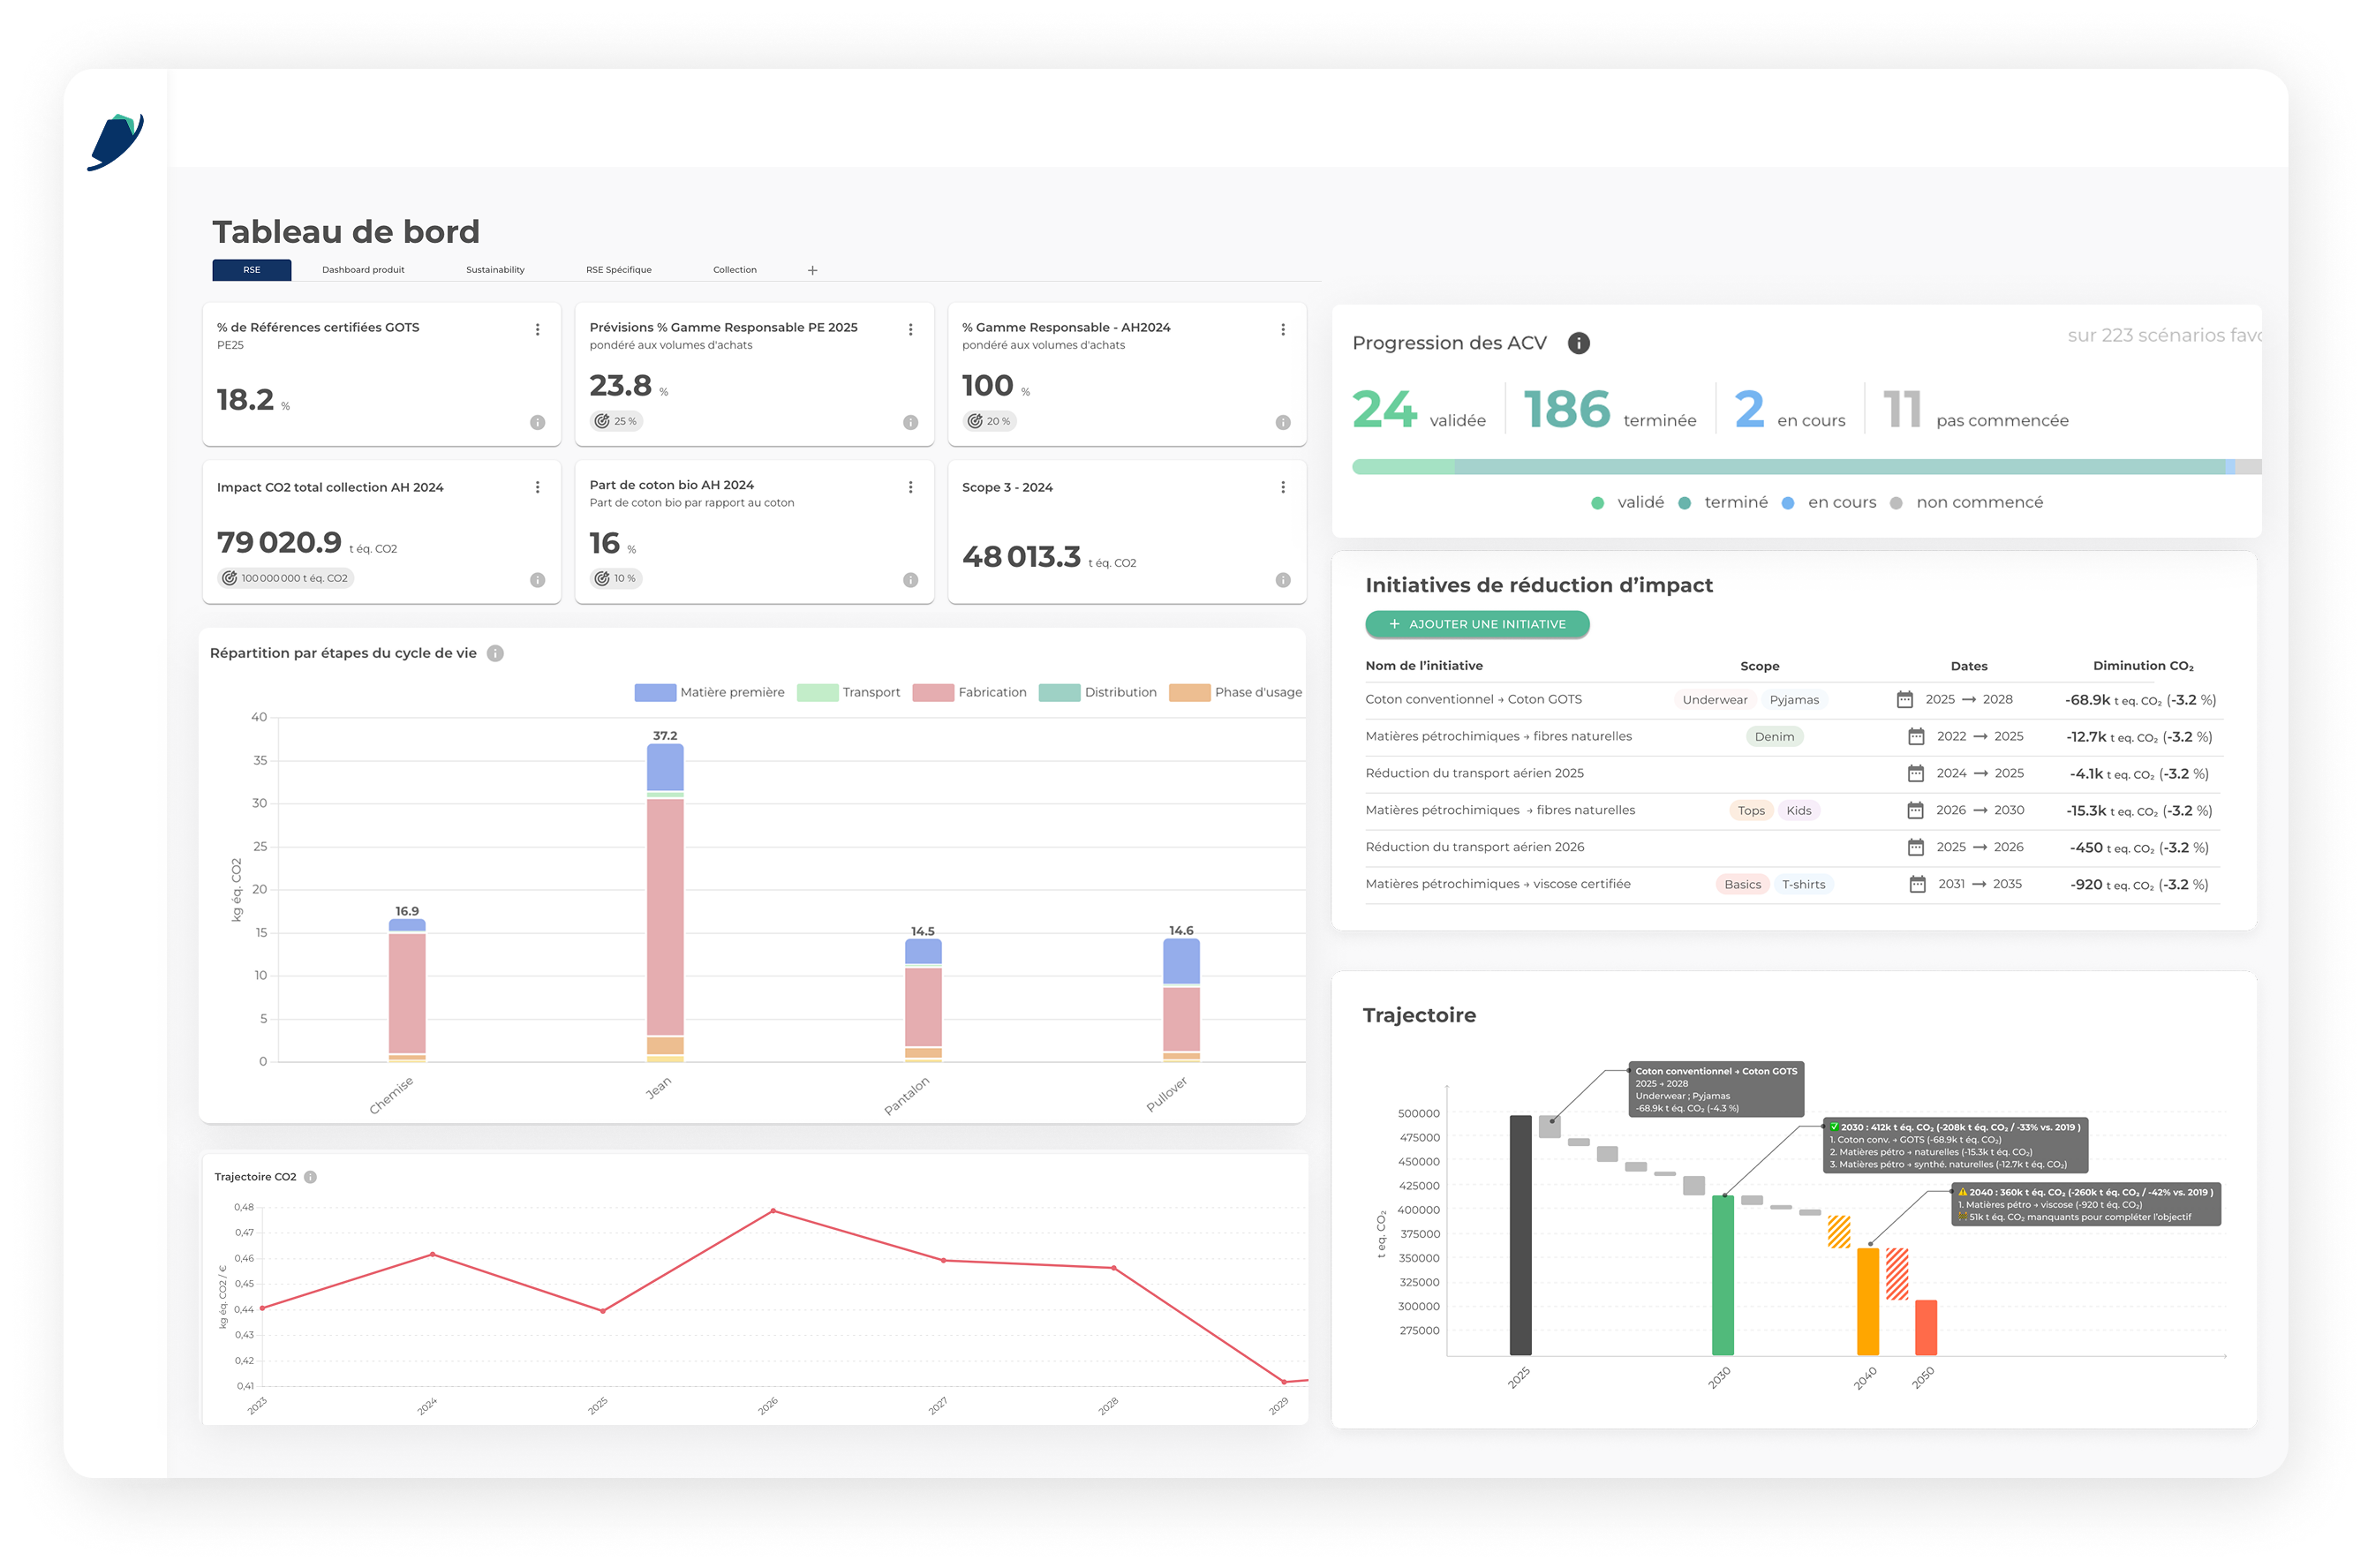Image resolution: width=2368 pixels, height=1568 pixels.
Task: Toggle the validé legend item
Action: click(x=1629, y=503)
